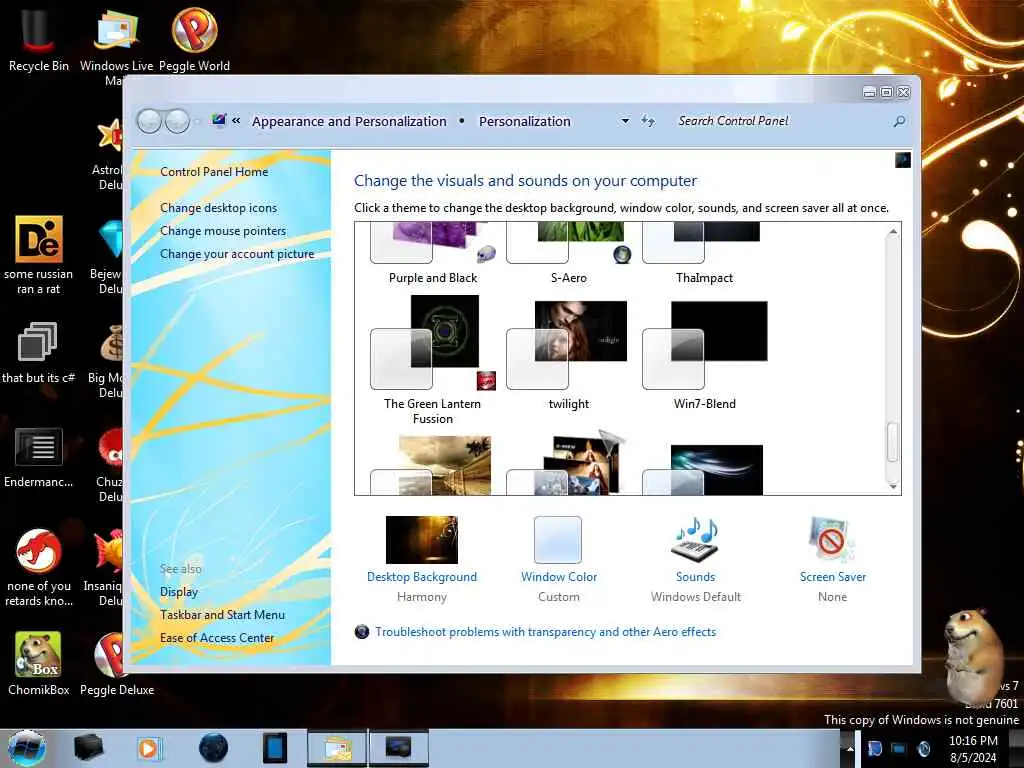
Task: Click the Forward navigation button
Action: click(x=177, y=121)
